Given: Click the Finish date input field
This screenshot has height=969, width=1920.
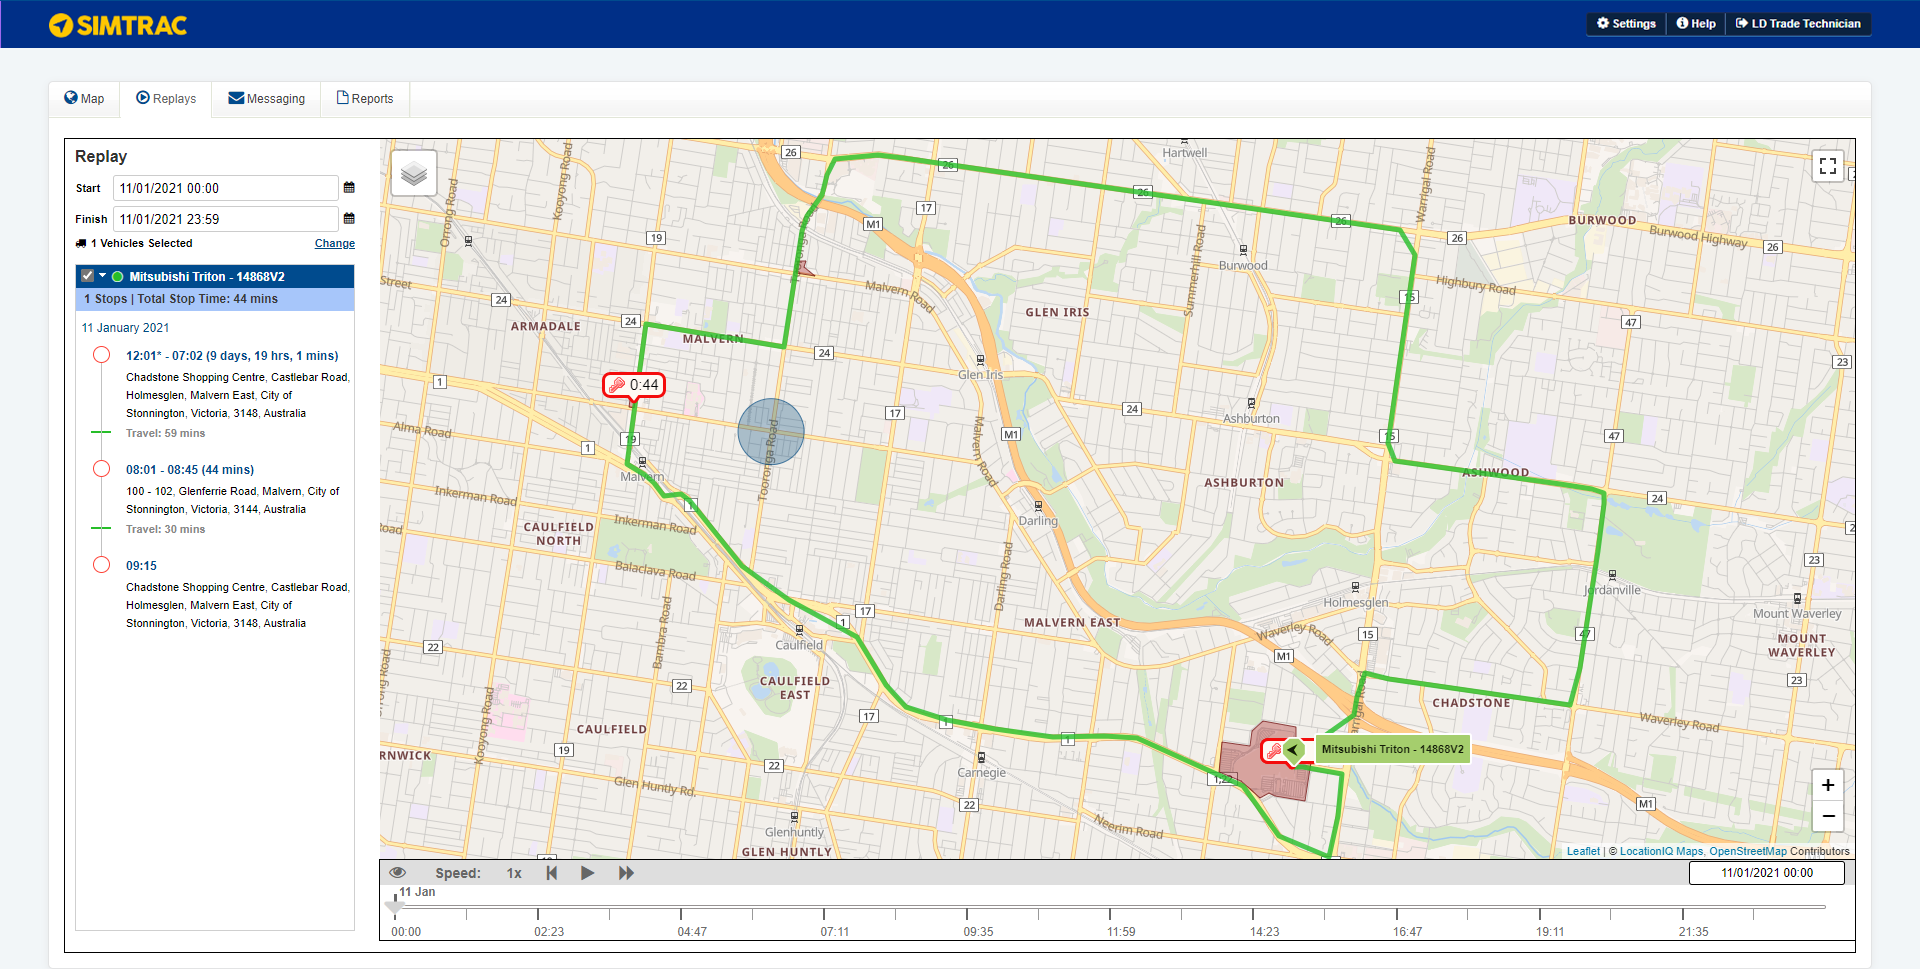Looking at the screenshot, I should [225, 219].
